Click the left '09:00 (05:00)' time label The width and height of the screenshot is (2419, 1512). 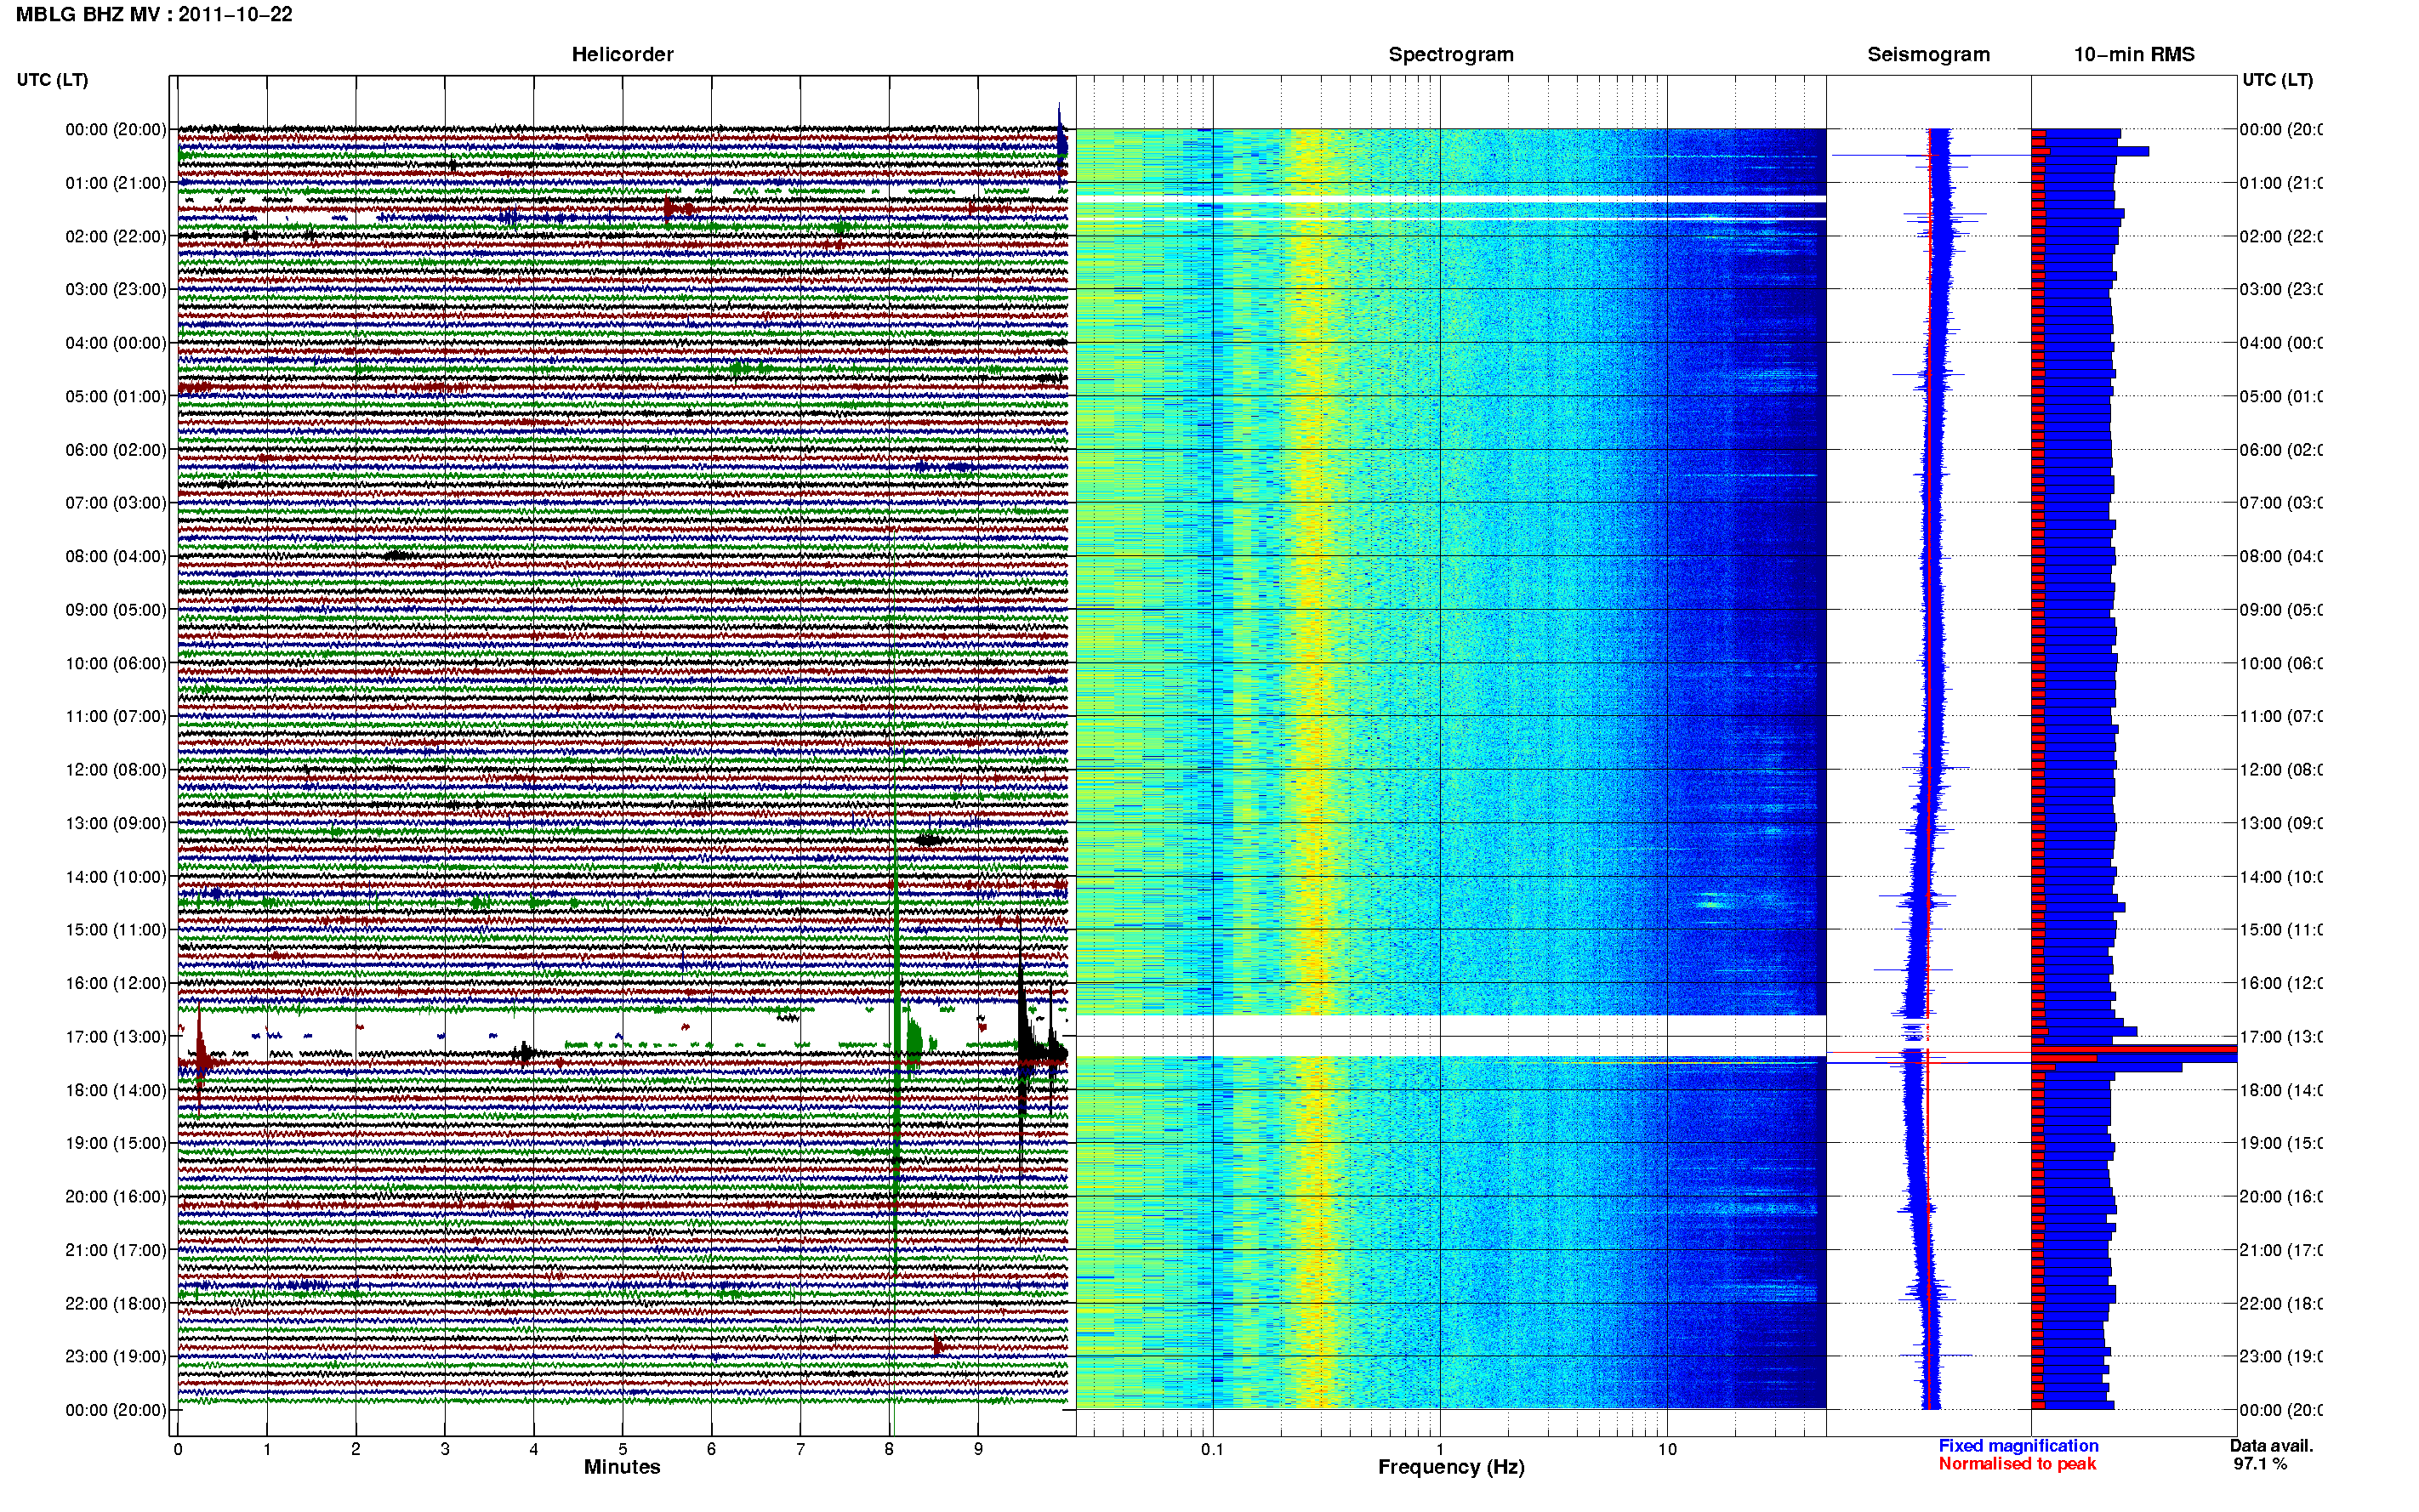tap(116, 610)
